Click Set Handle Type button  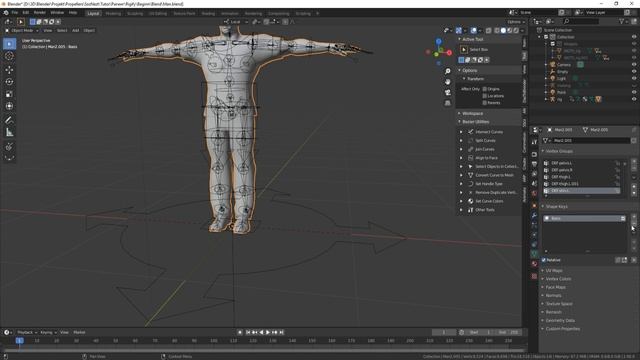[x=489, y=184]
